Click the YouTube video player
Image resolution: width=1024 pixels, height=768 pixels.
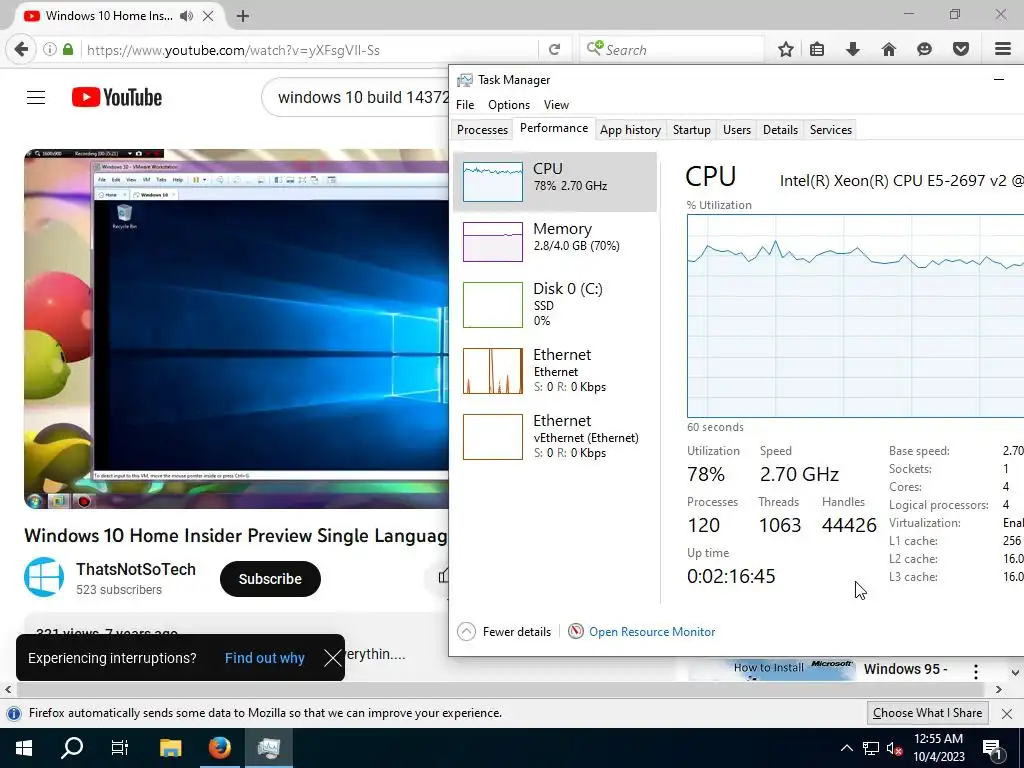pyautogui.click(x=236, y=328)
